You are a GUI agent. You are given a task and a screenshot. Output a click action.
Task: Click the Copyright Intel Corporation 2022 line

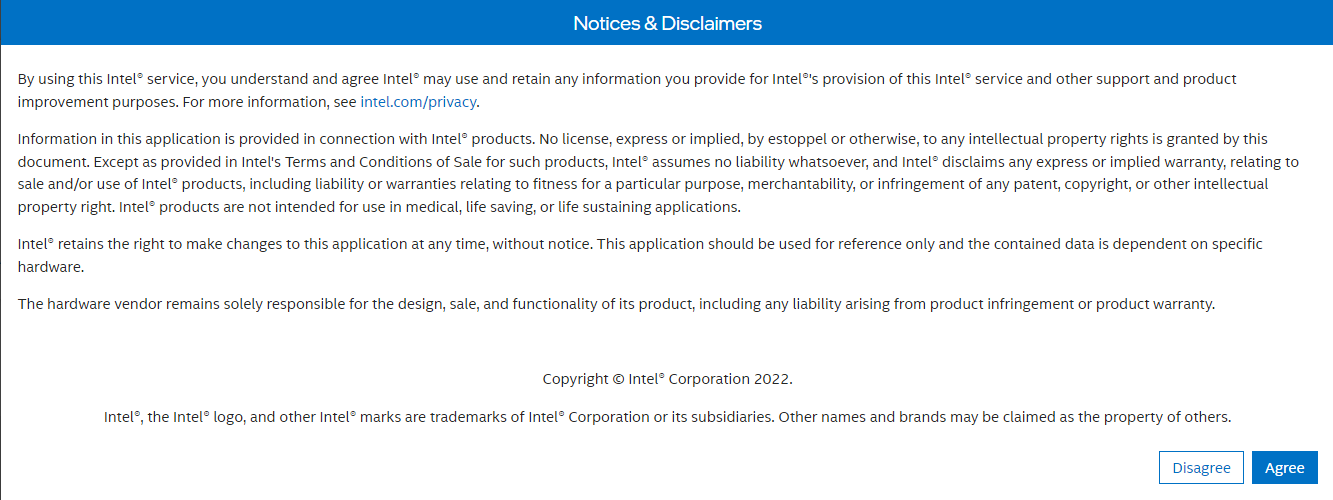(667, 379)
